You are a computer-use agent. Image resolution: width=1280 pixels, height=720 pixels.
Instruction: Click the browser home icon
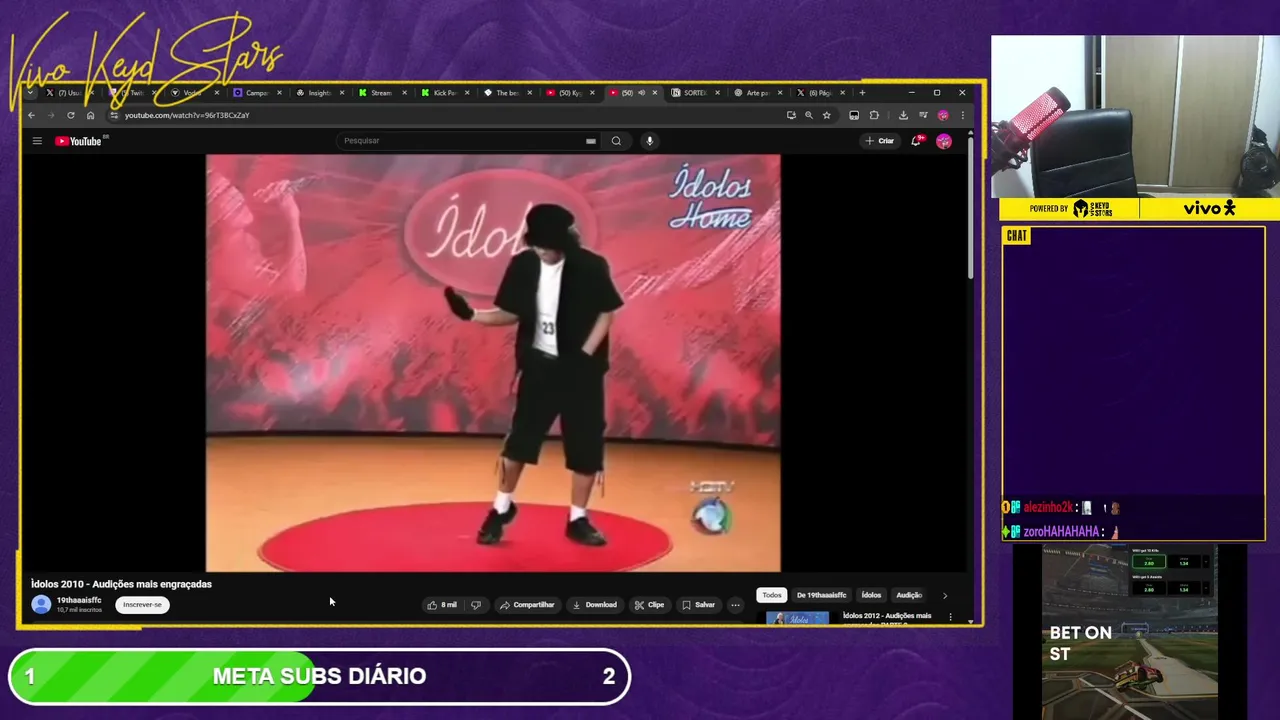tap(90, 115)
